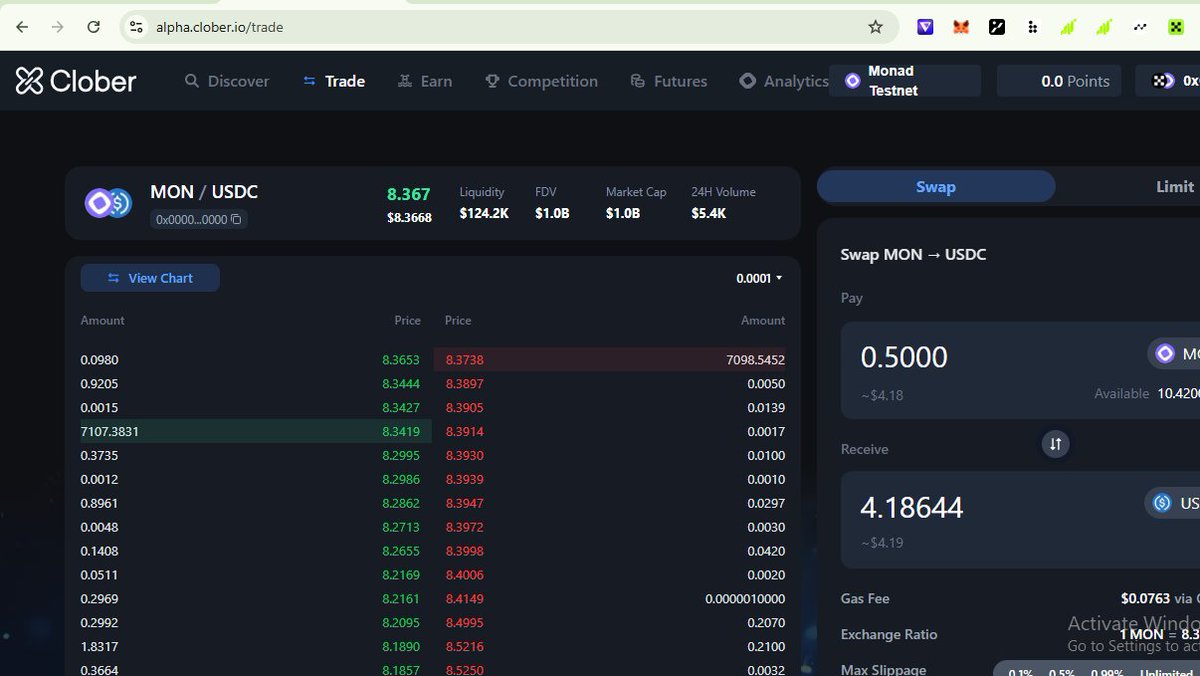Open site information icon in address bar
This screenshot has height=676, width=1200.
137,27
